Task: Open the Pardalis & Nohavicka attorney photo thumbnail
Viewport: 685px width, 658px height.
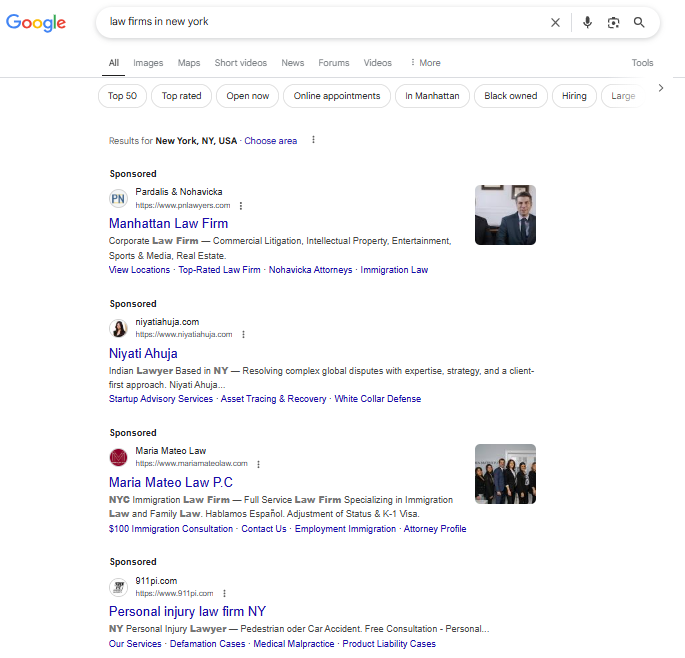Action: pos(505,215)
